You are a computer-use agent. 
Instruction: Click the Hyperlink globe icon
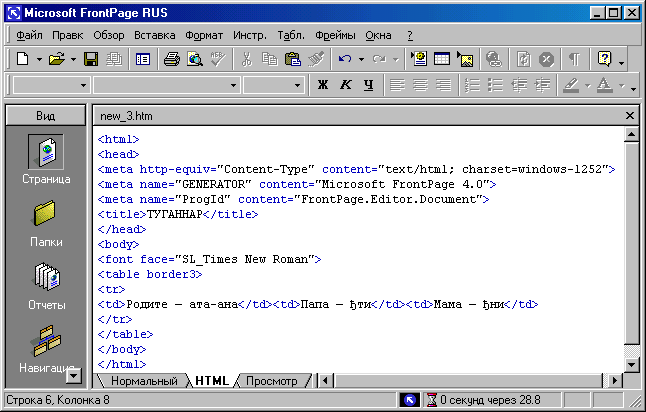pyautogui.click(x=494, y=60)
